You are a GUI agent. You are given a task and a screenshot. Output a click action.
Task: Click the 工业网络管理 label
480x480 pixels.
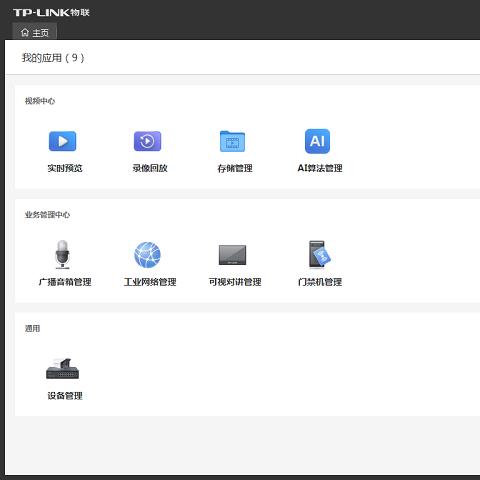(150, 282)
